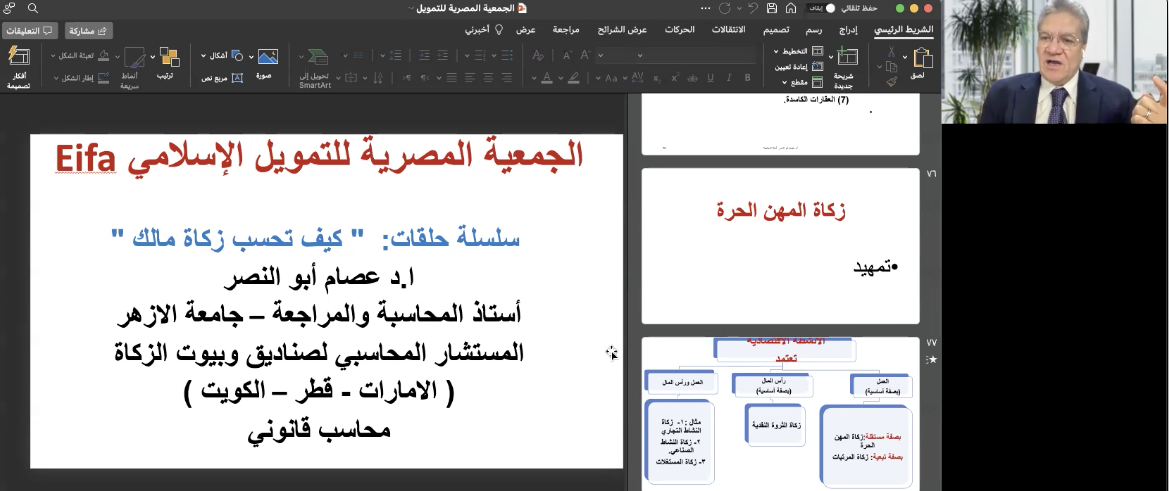The width and height of the screenshot is (1169, 491).
Task: Open the font name combo box
Action: [697, 55]
